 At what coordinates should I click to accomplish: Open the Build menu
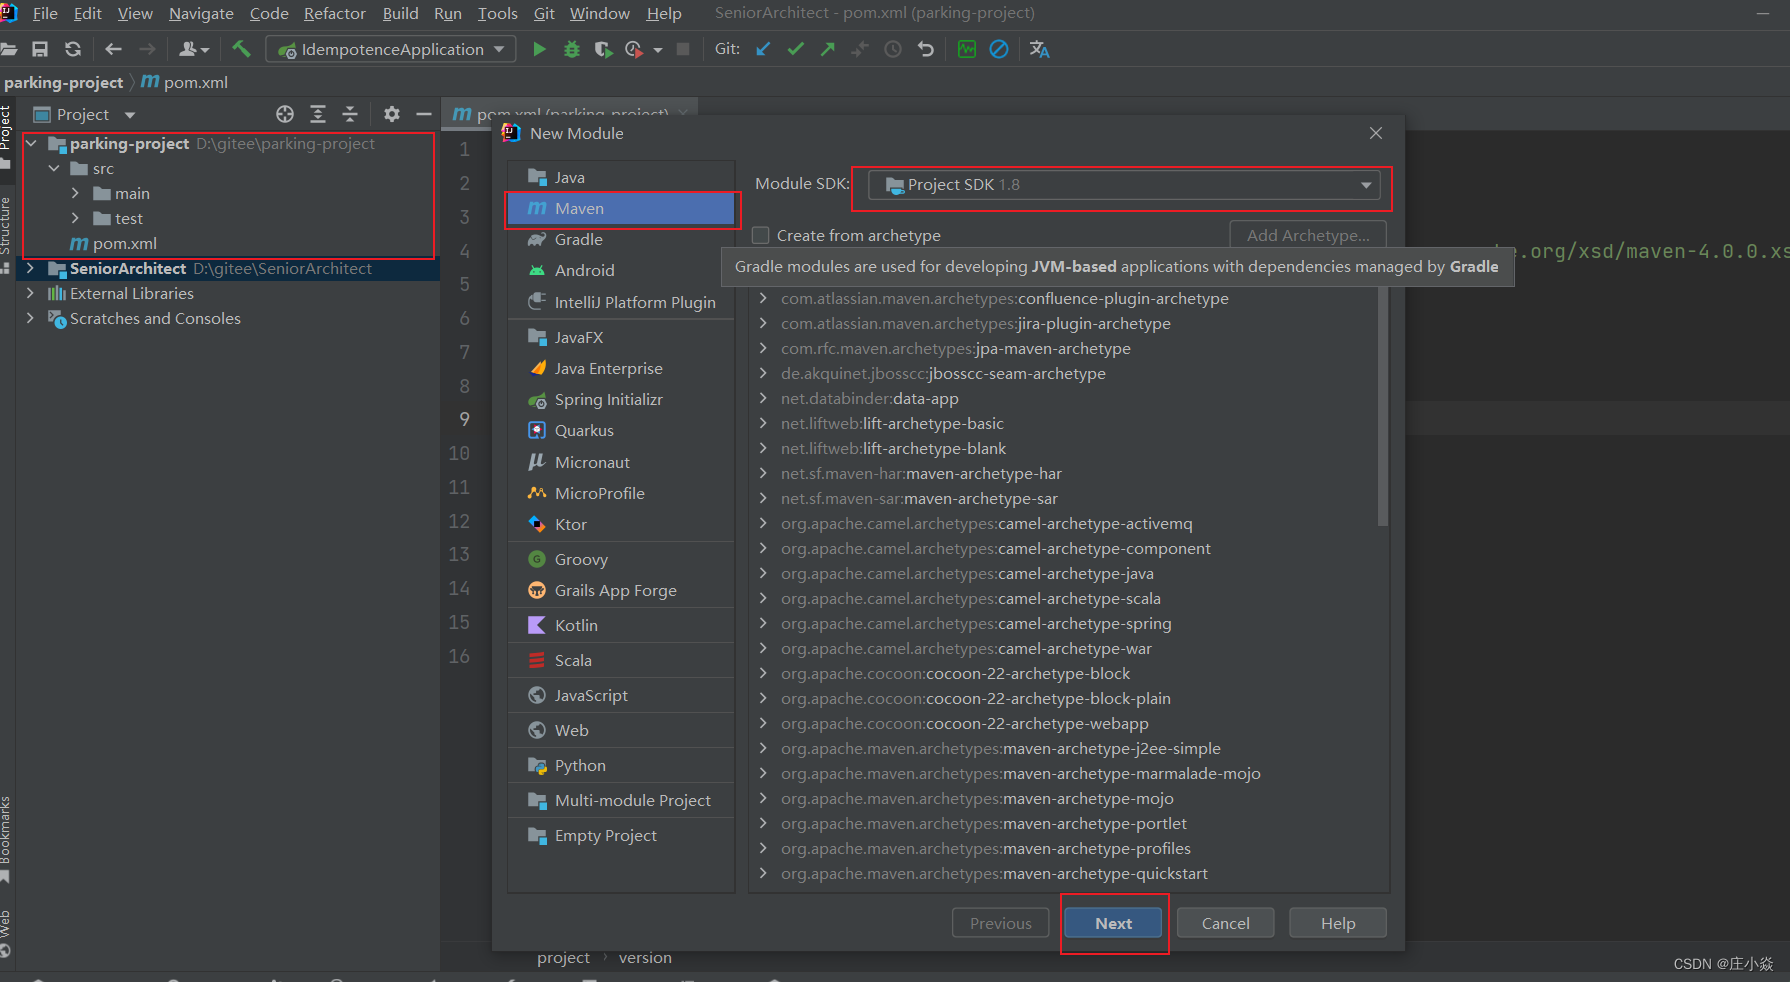(400, 13)
